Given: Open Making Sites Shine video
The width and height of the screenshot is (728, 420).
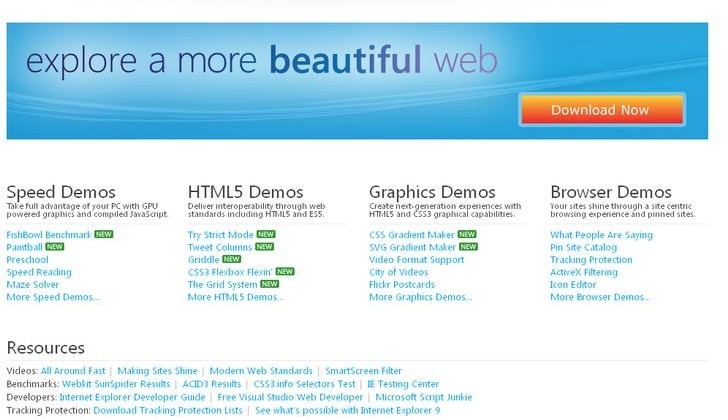Looking at the screenshot, I should (157, 371).
